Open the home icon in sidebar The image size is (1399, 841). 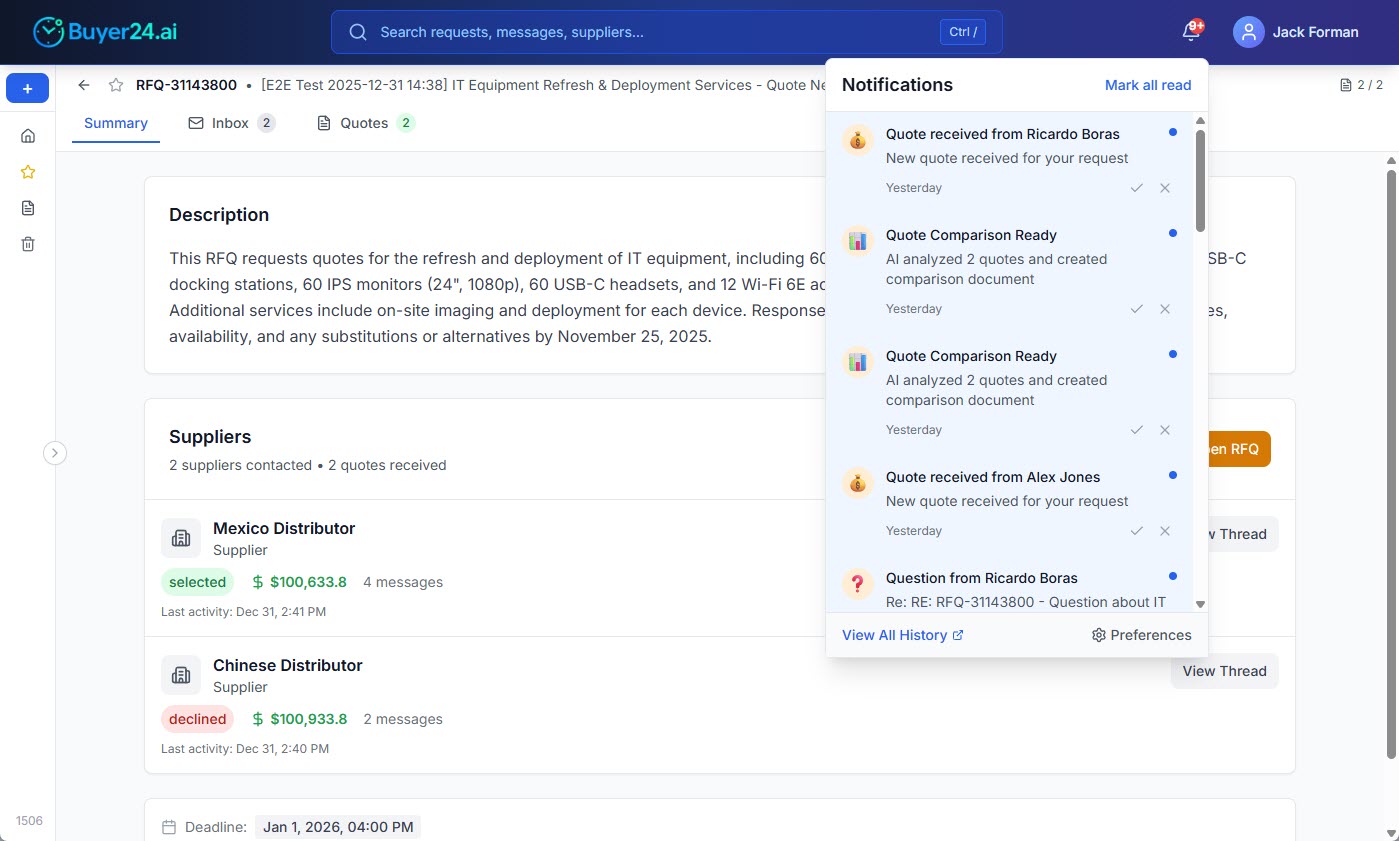[28, 136]
